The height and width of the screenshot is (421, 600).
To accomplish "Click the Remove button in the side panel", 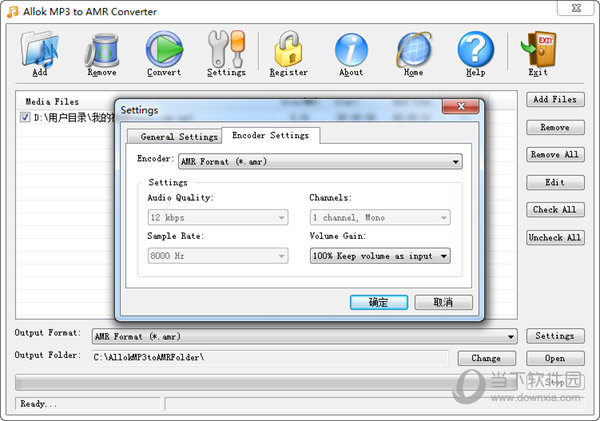I will point(555,127).
